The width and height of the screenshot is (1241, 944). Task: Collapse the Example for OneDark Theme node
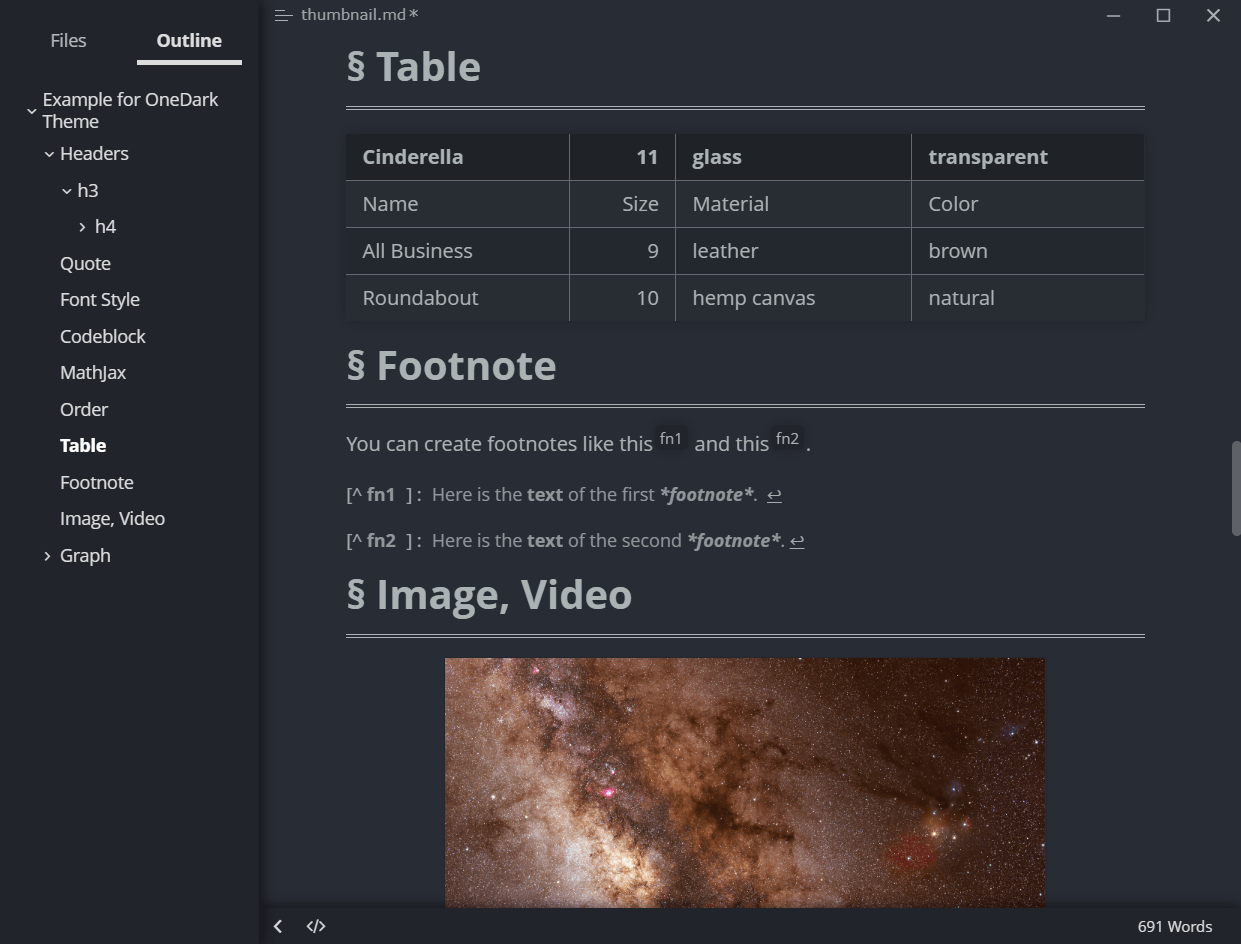pyautogui.click(x=32, y=111)
